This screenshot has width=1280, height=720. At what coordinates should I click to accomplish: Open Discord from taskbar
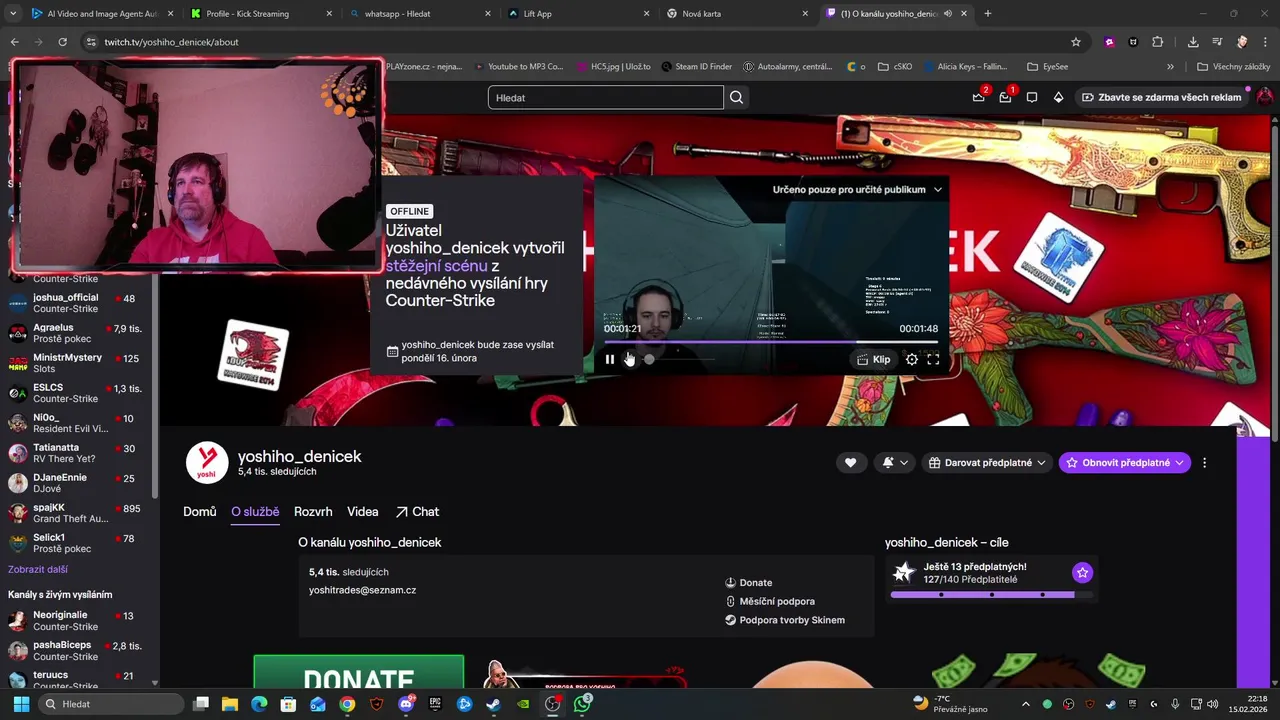point(405,704)
